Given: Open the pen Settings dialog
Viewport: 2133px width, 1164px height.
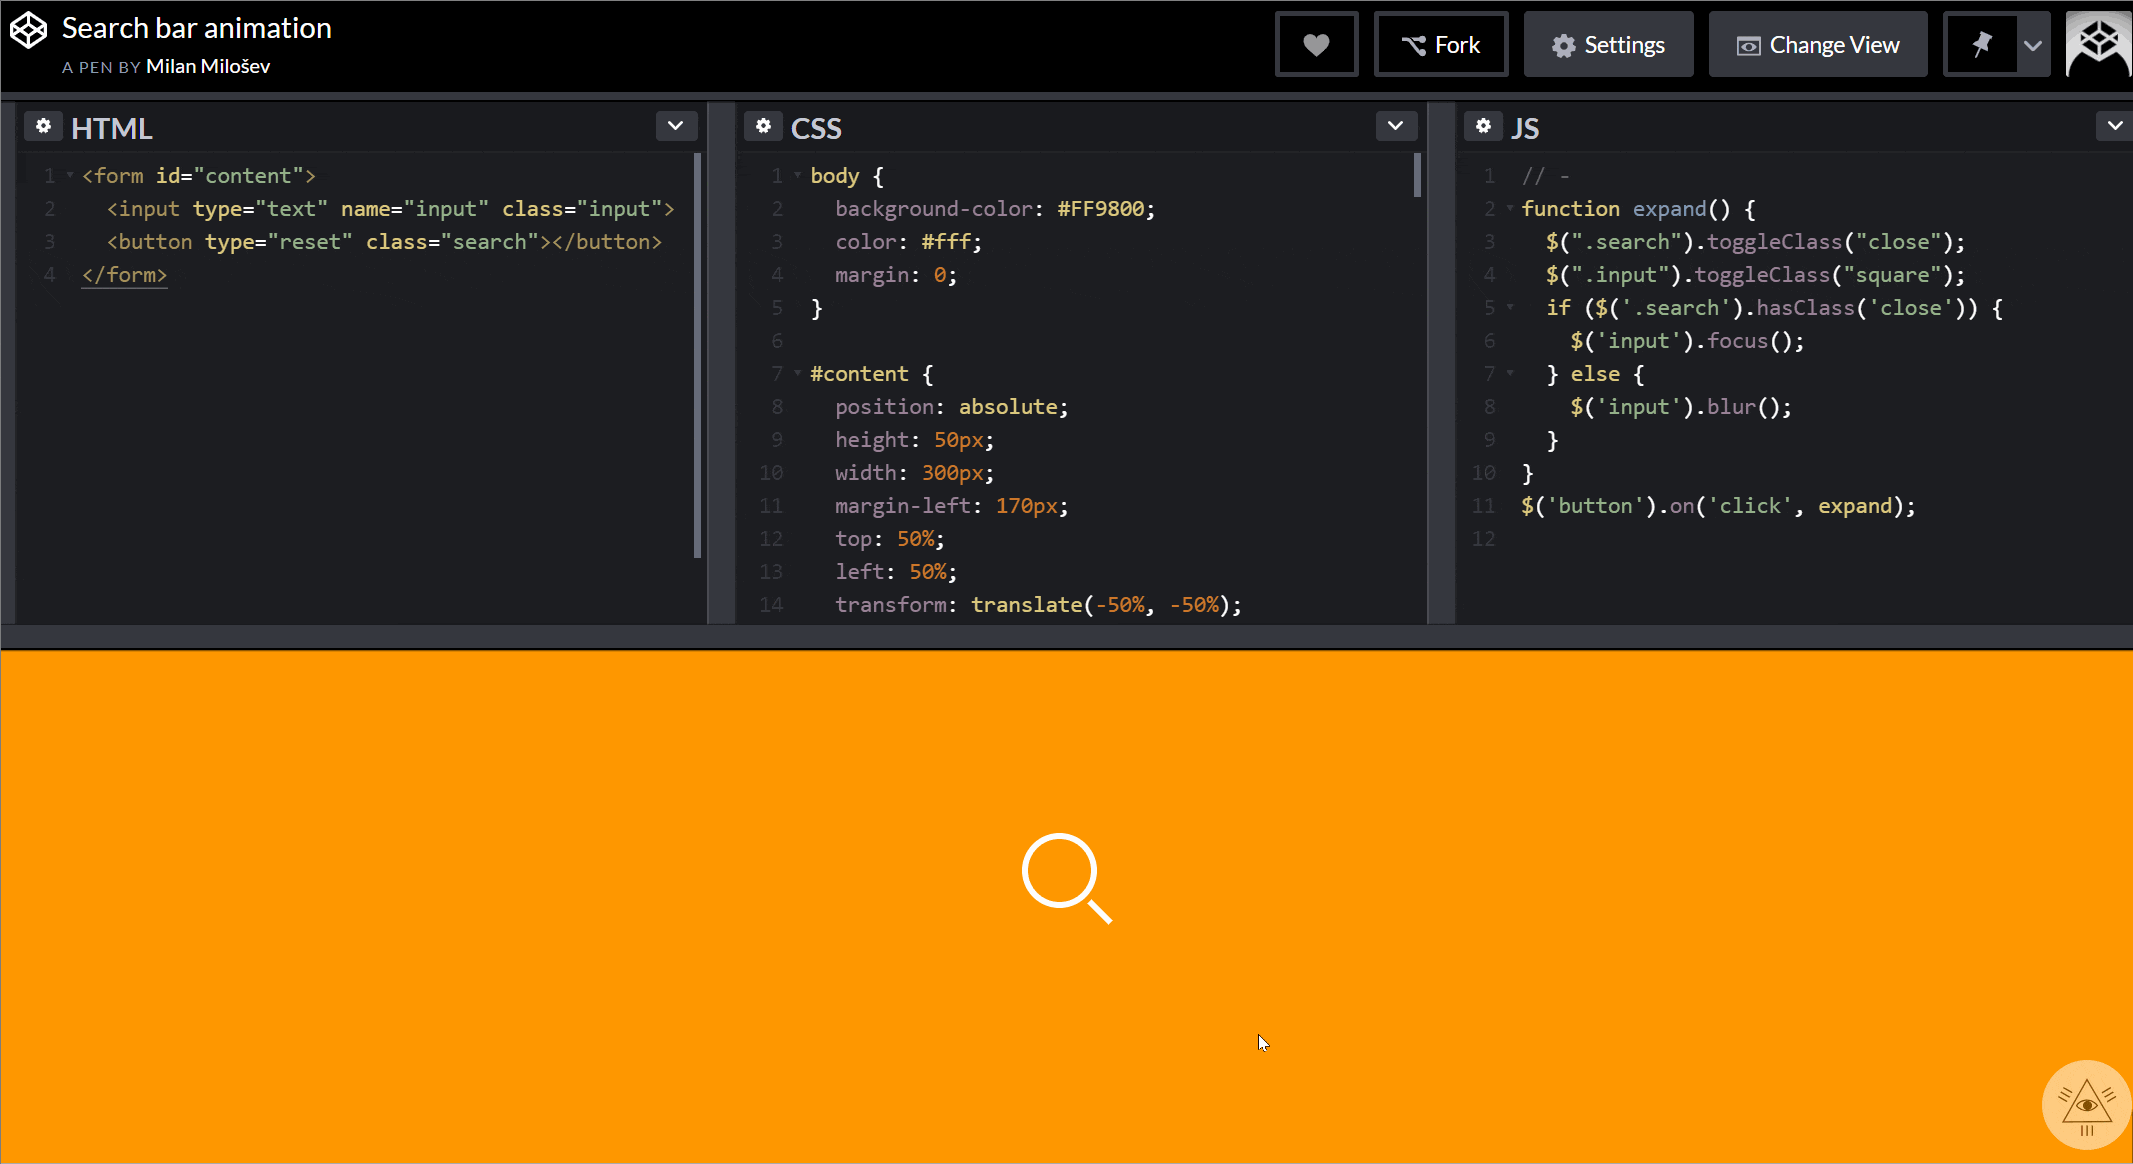Looking at the screenshot, I should [1609, 43].
